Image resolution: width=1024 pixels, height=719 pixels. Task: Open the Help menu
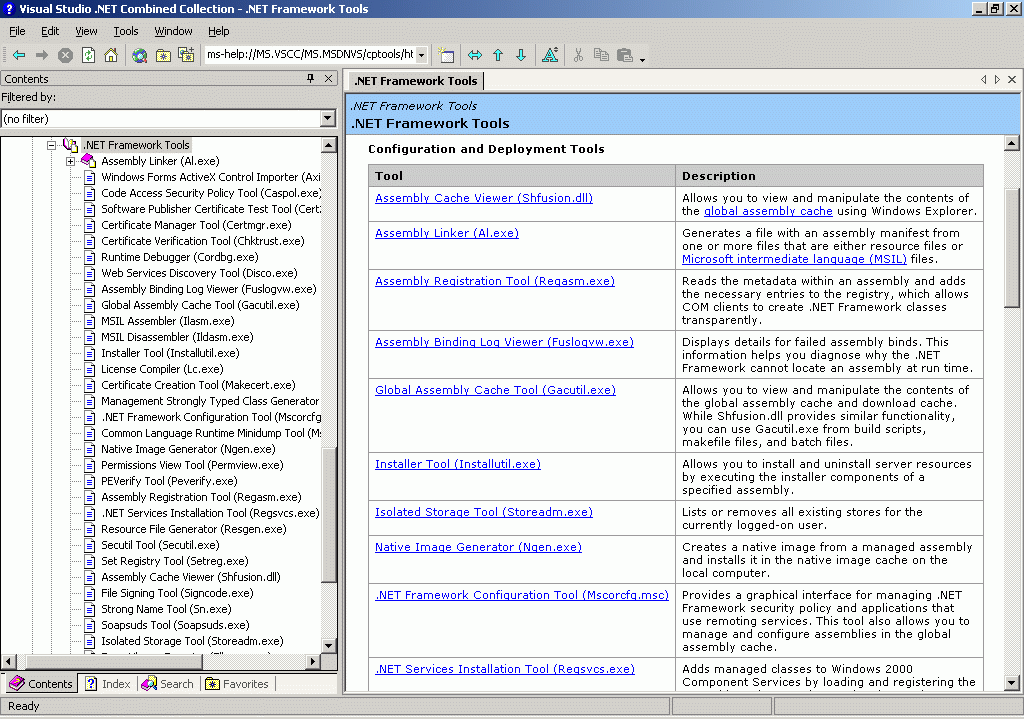(x=219, y=31)
